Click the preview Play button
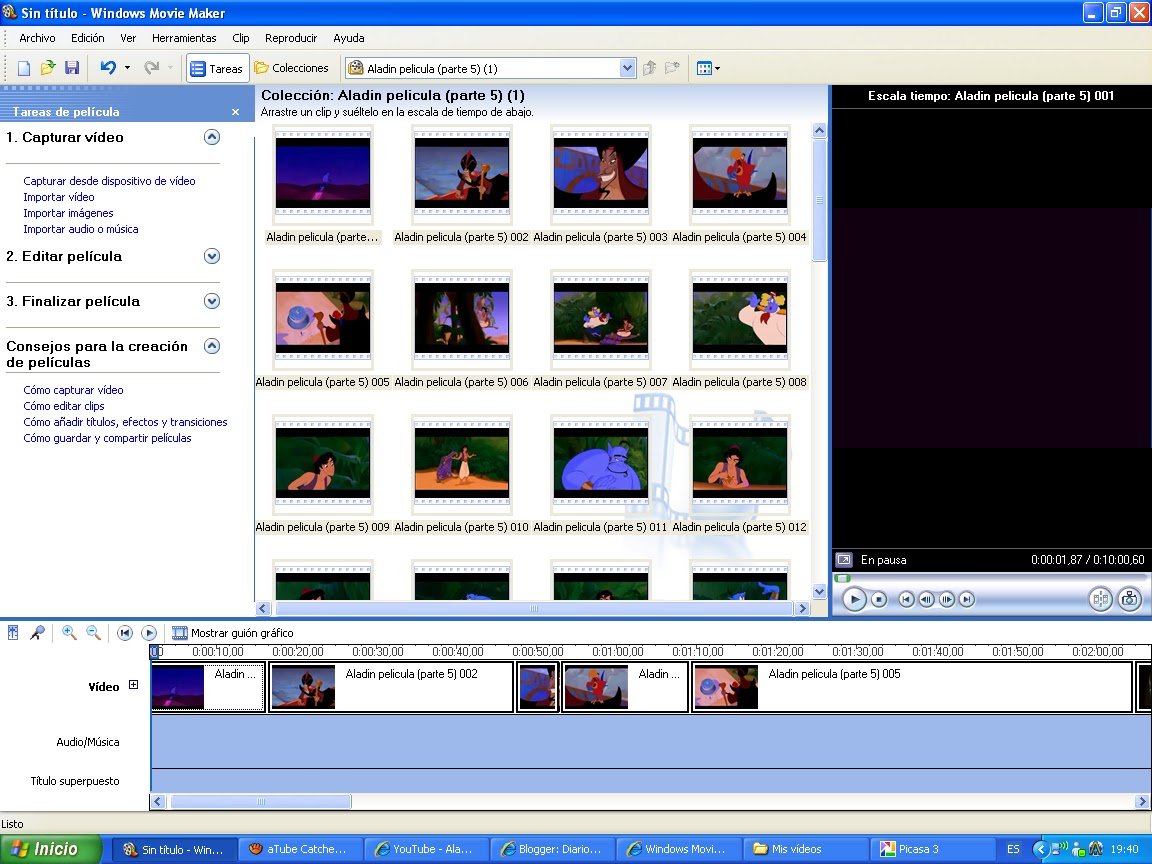Viewport: 1152px width, 864px height. pyautogui.click(x=854, y=600)
